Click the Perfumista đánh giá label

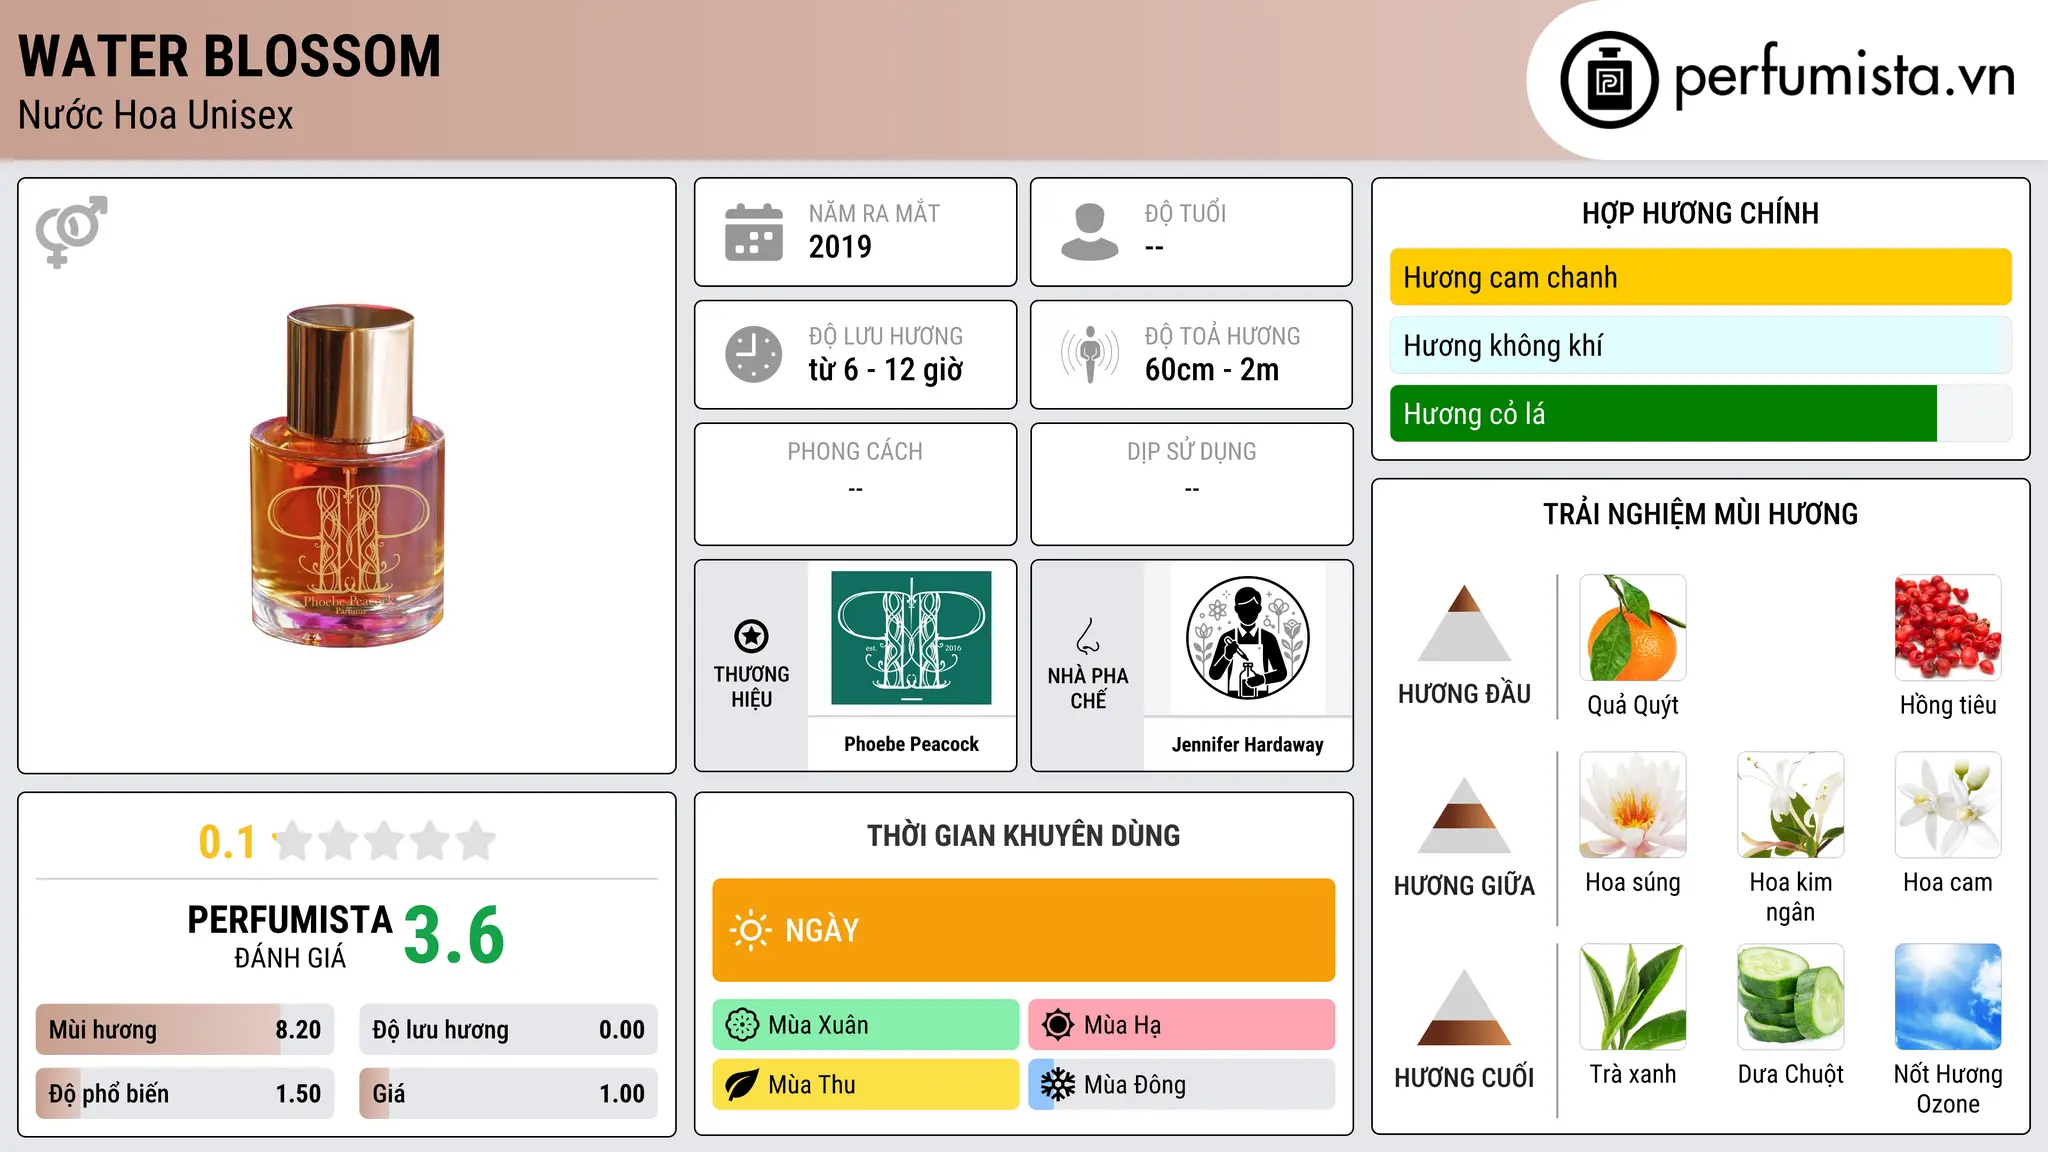(x=290, y=936)
